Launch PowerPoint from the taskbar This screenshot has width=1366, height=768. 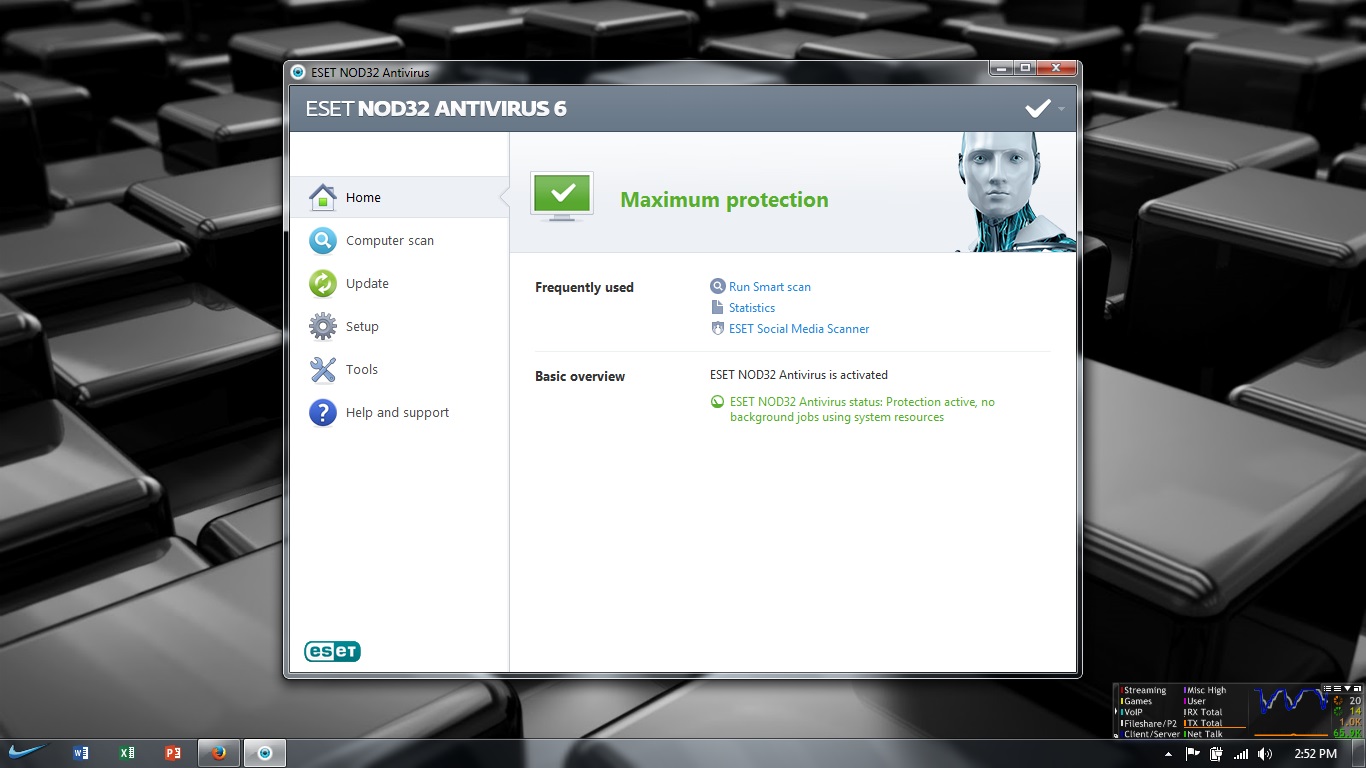172,753
